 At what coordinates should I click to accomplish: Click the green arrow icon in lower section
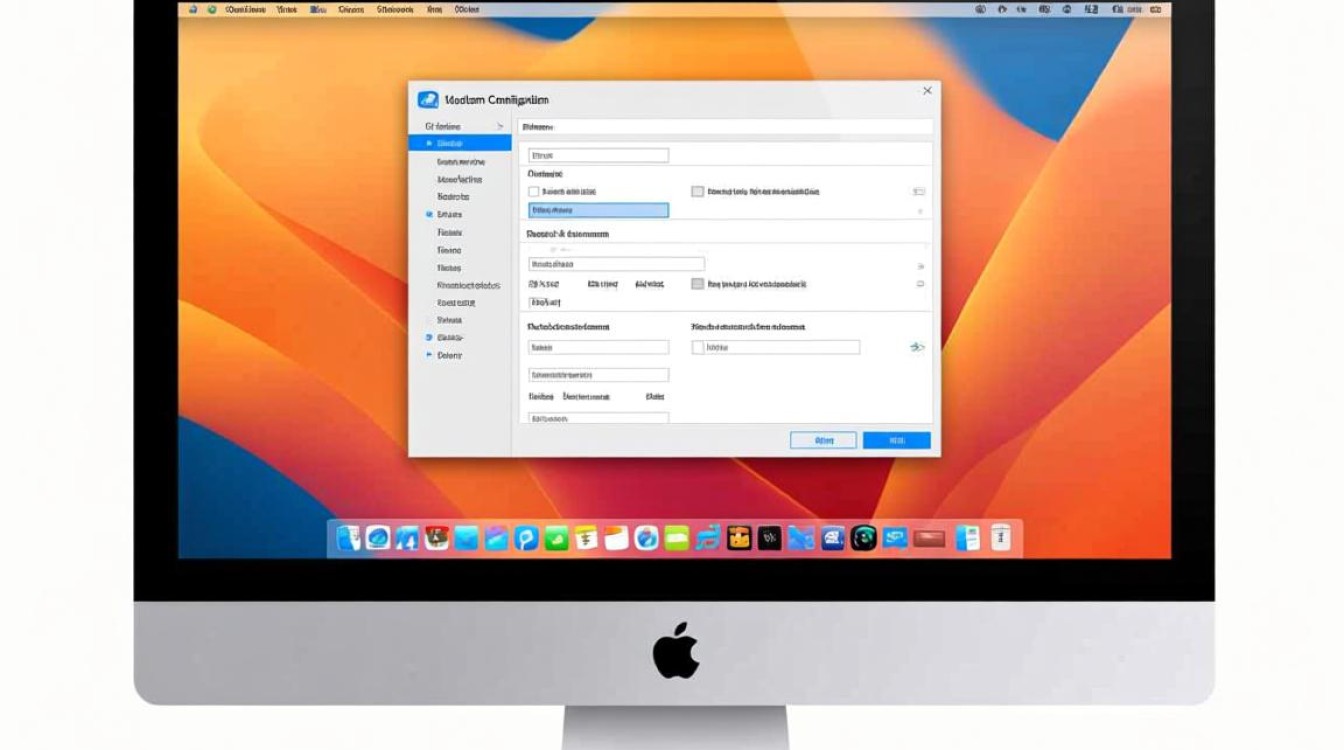pos(917,347)
